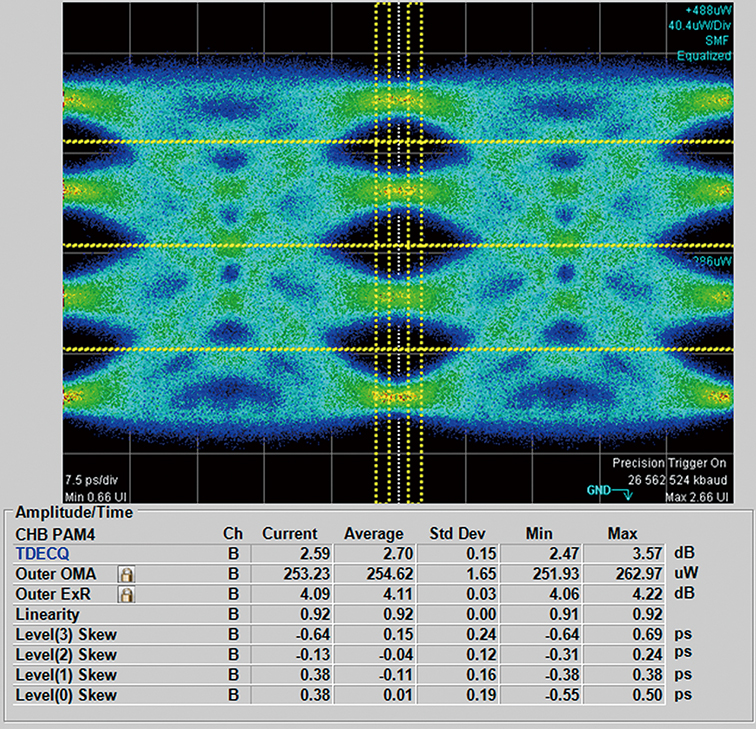Image resolution: width=756 pixels, height=729 pixels.
Task: Click Level(0) Skew min value -0.55
Action: pos(562,696)
